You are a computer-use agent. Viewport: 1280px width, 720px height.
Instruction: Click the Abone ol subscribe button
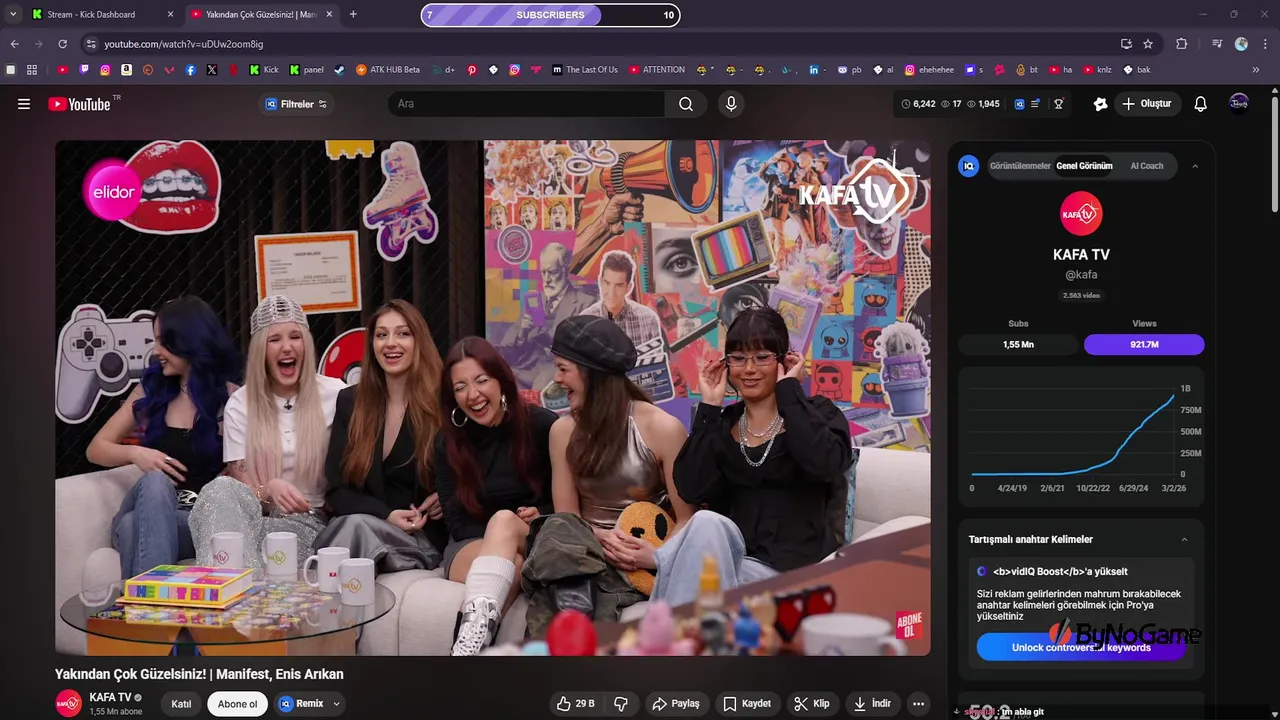[x=237, y=704]
